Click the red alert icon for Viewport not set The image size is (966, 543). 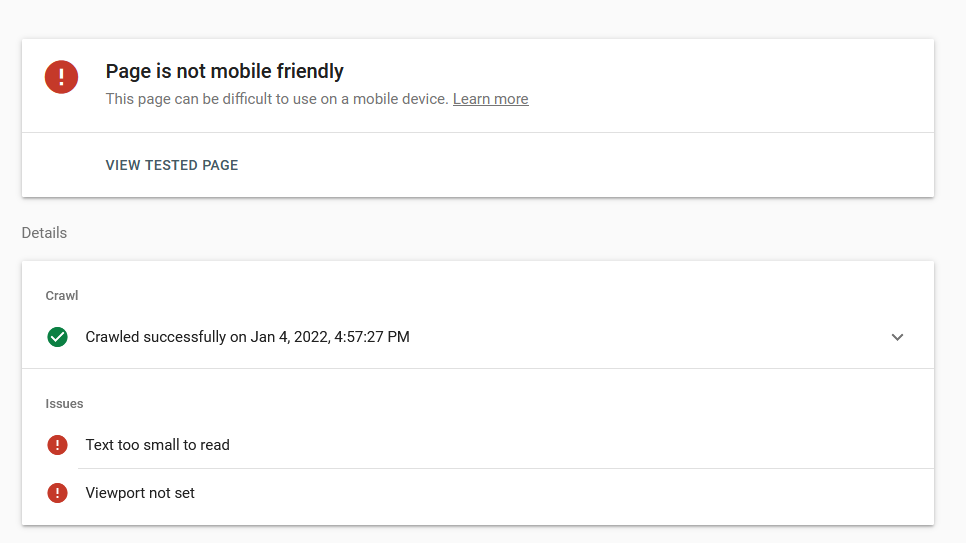click(58, 493)
